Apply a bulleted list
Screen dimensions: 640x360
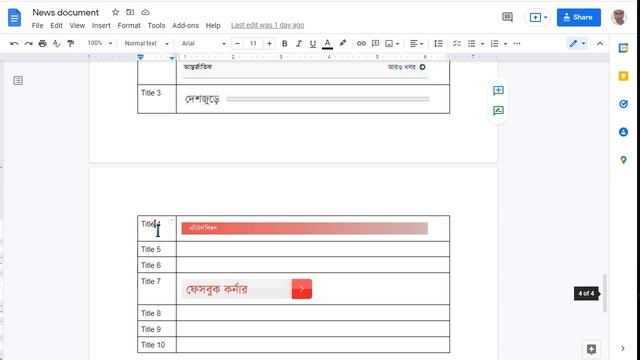tap(471, 43)
